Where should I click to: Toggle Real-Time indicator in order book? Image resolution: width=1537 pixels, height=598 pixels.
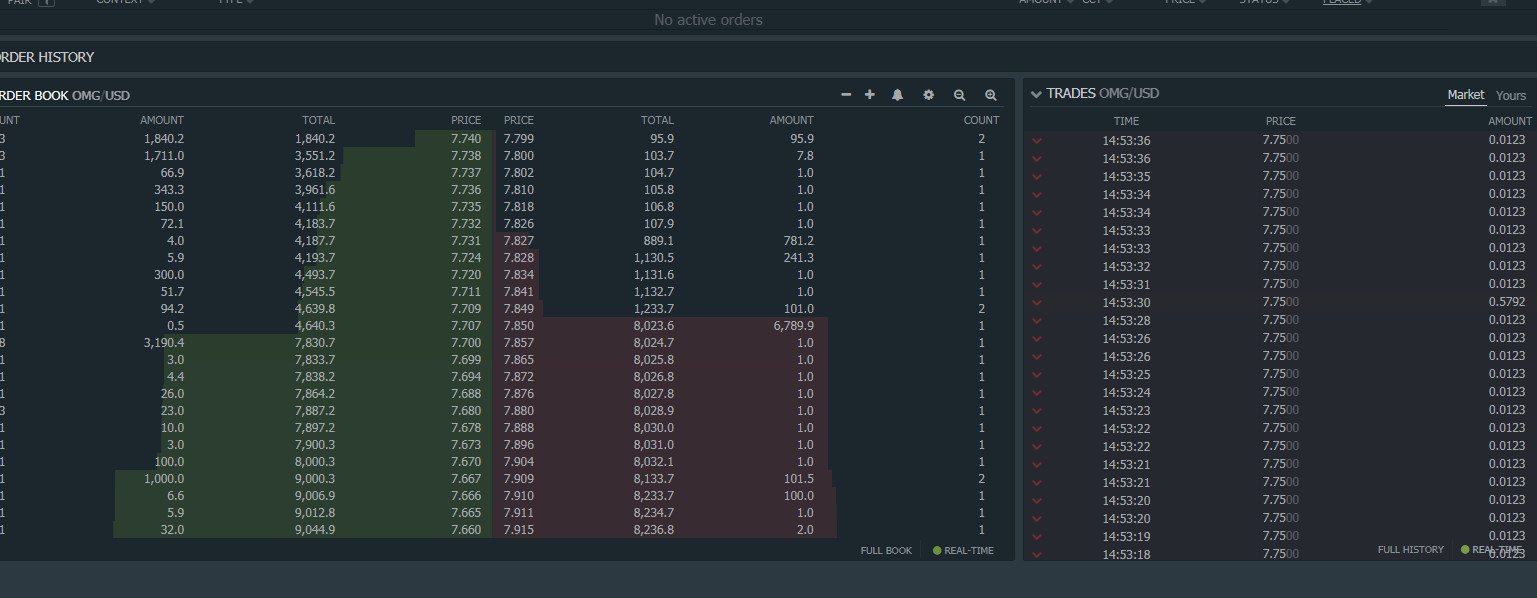(963, 551)
